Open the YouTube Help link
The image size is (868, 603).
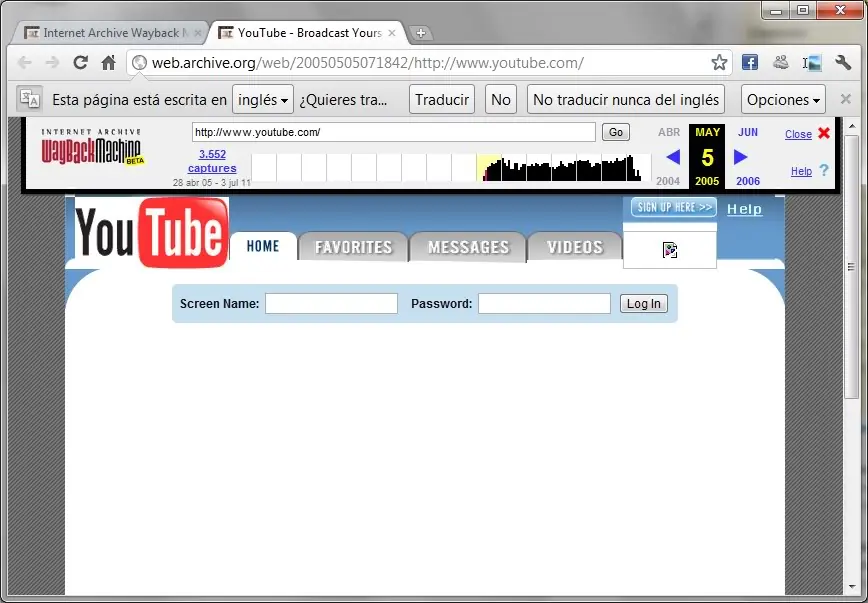tap(745, 209)
